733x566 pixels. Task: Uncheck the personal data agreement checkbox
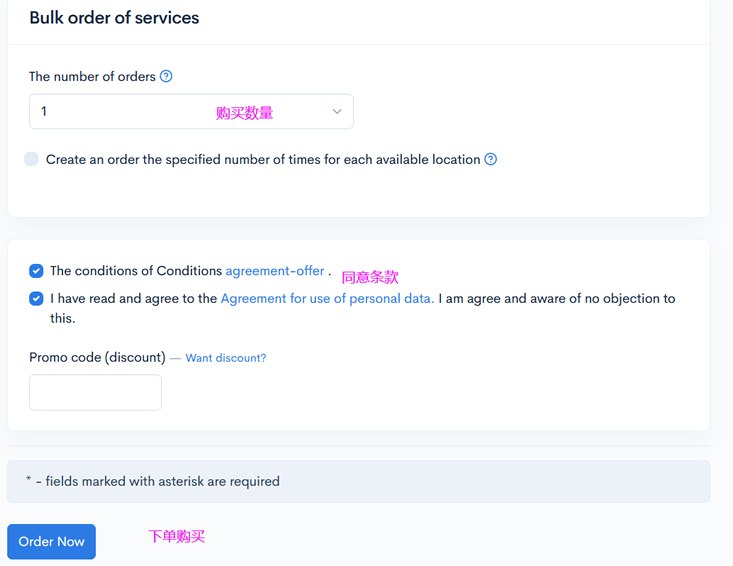[36, 298]
